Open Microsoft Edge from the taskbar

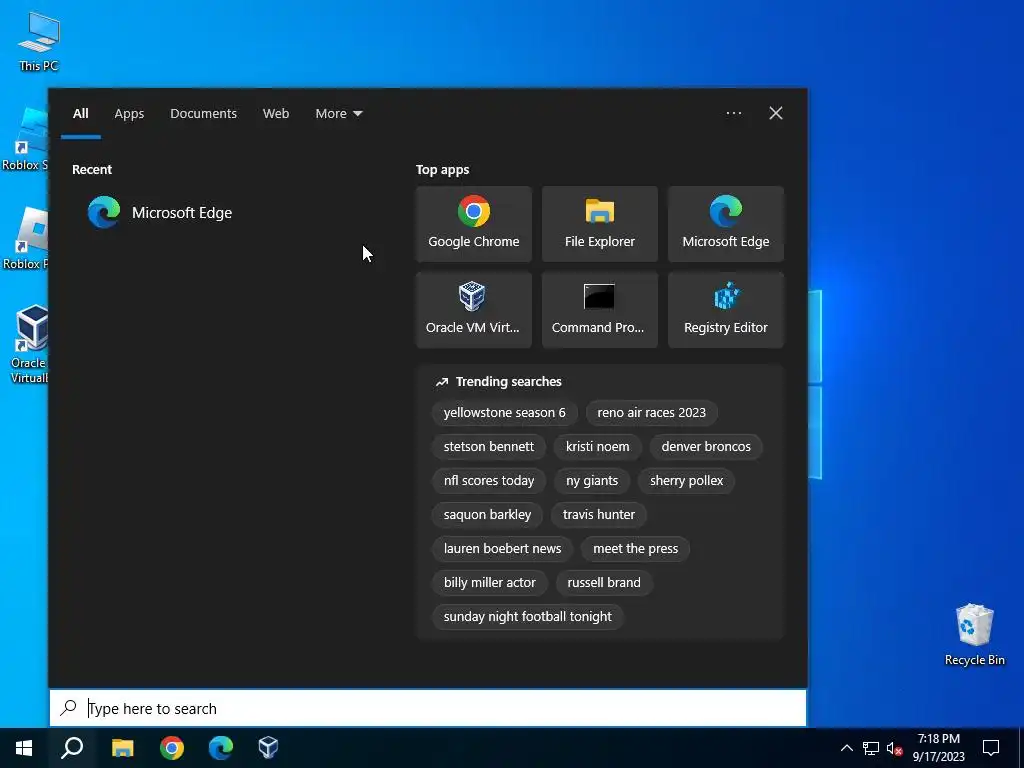[x=221, y=748]
